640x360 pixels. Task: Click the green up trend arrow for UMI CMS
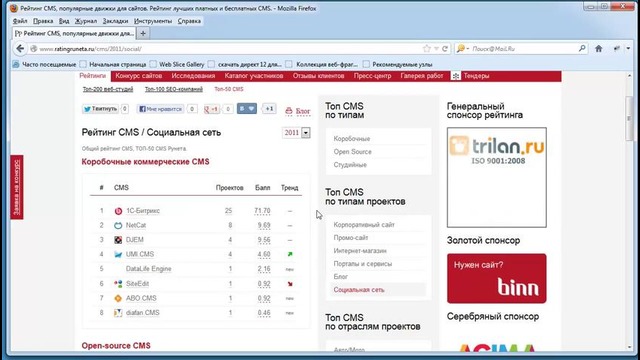point(290,254)
